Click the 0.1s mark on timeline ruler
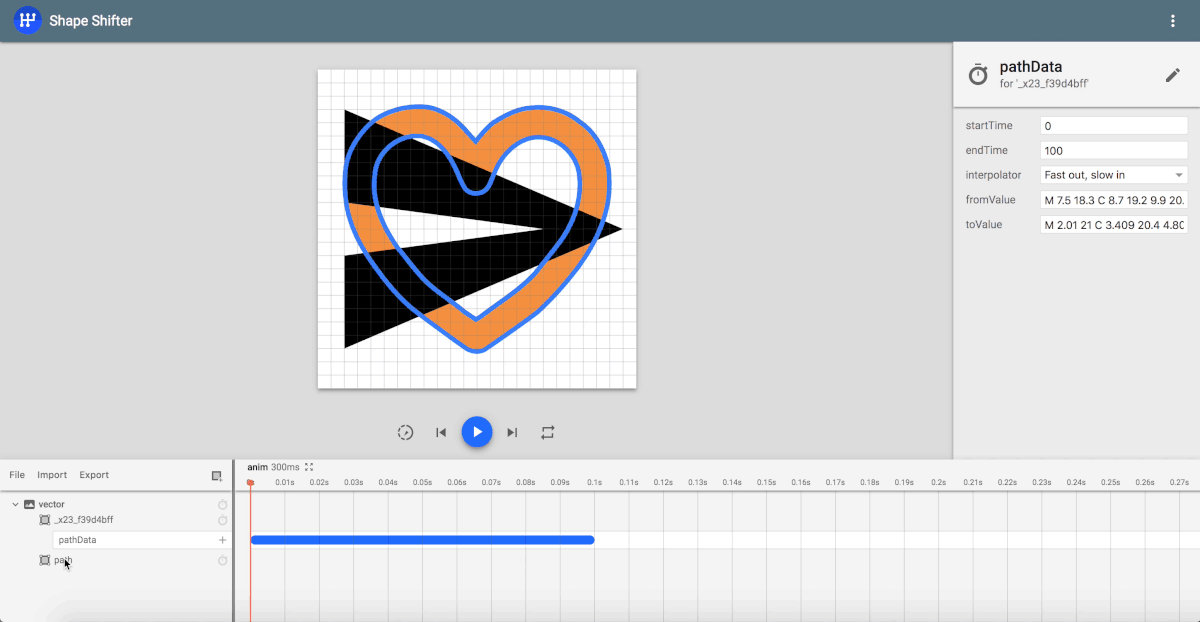The width and height of the screenshot is (1200, 622). pos(594,482)
